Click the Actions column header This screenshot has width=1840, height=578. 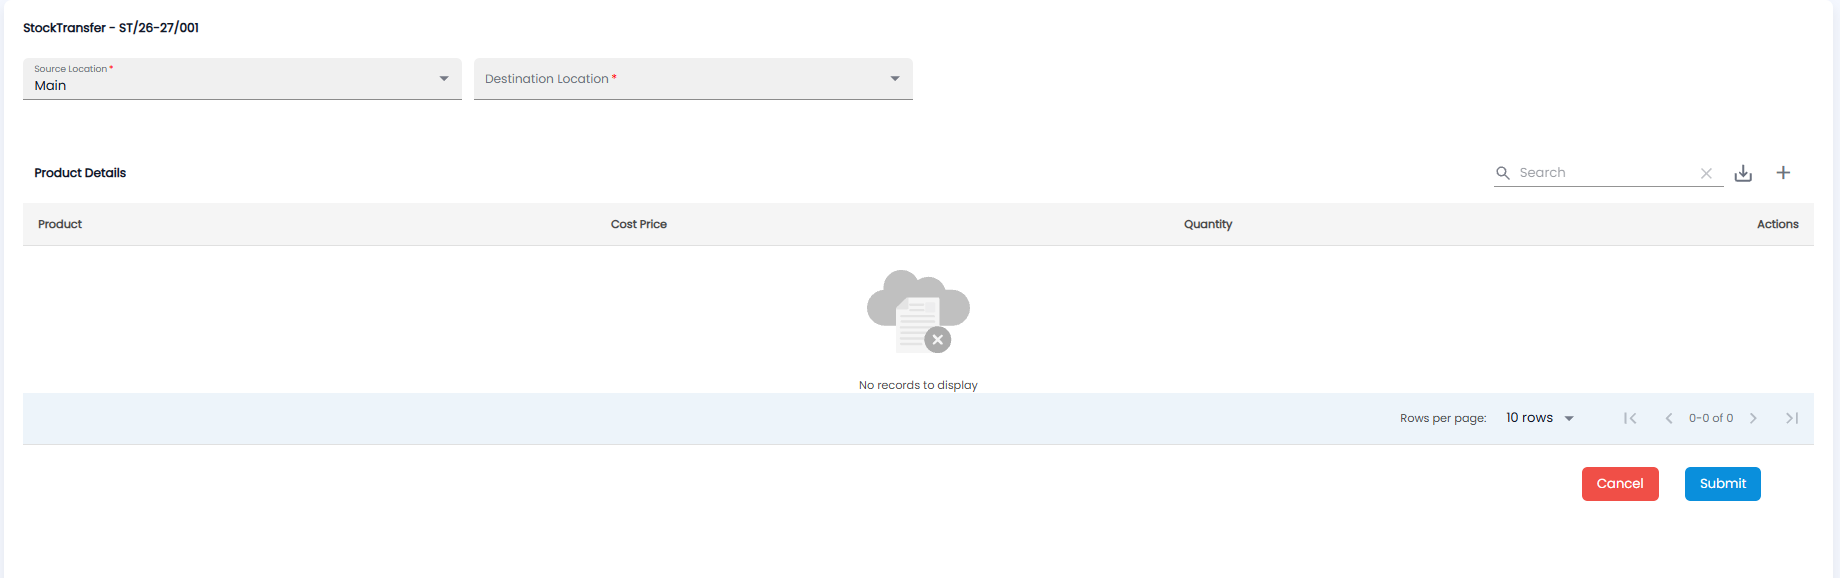point(1777,224)
